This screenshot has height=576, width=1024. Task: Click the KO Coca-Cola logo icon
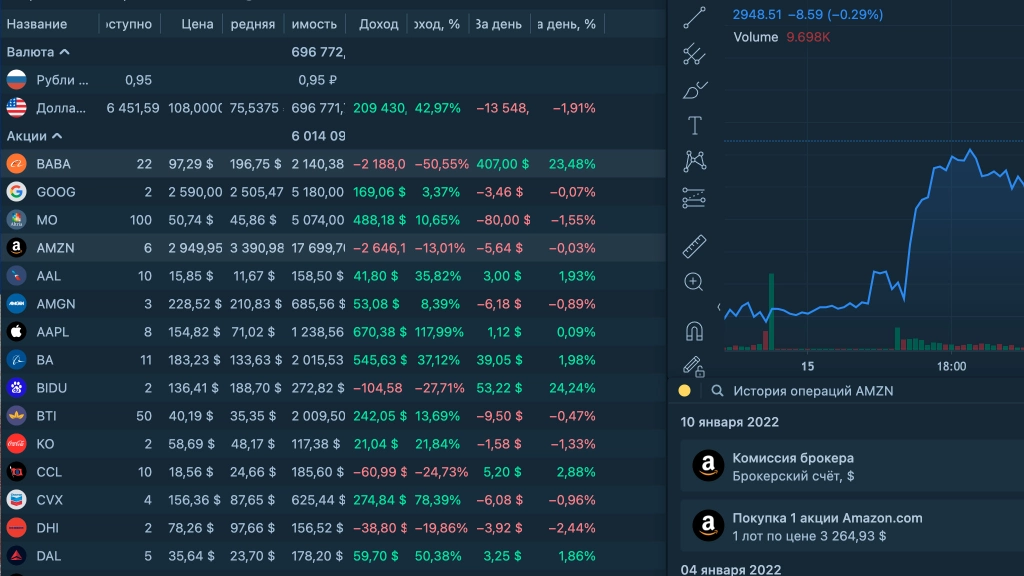16,444
